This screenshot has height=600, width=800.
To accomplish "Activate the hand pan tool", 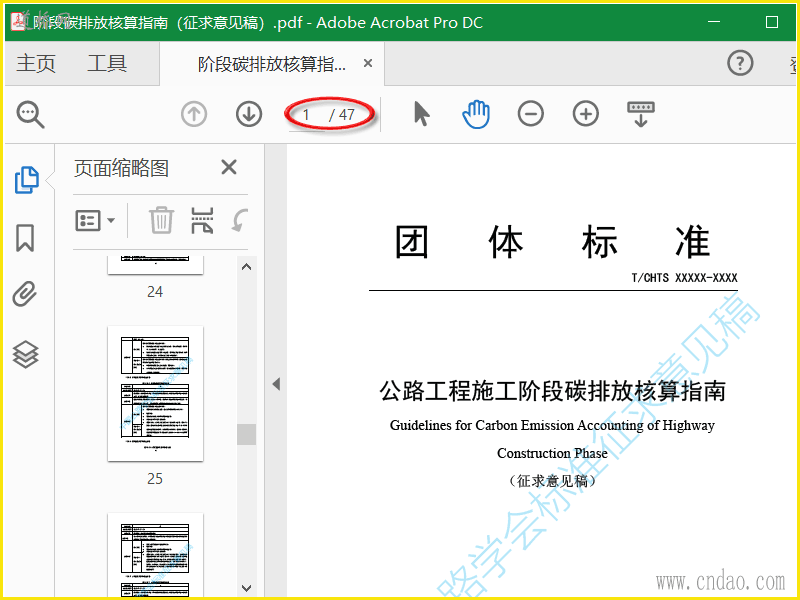I will click(476, 114).
